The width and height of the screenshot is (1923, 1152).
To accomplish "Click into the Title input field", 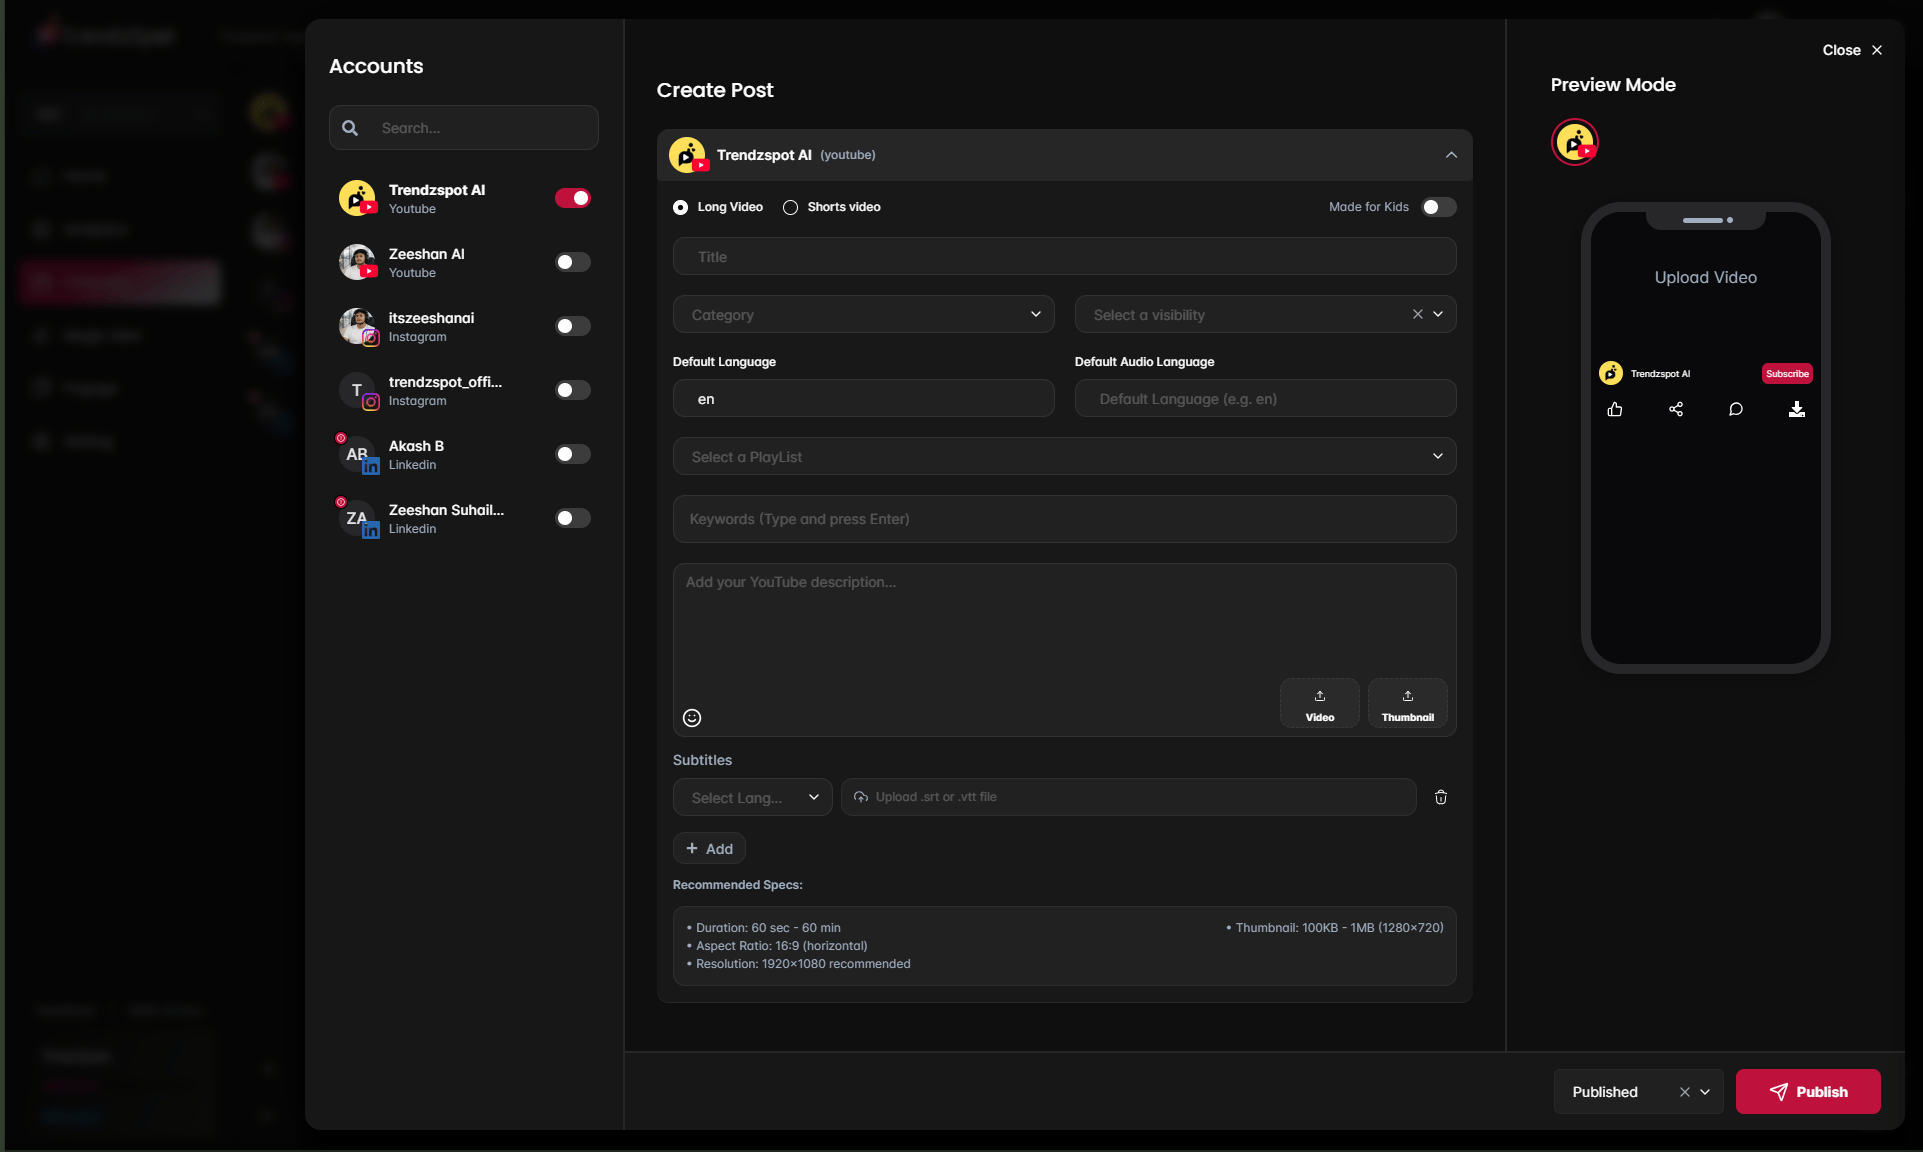I will pyautogui.click(x=1065, y=257).
